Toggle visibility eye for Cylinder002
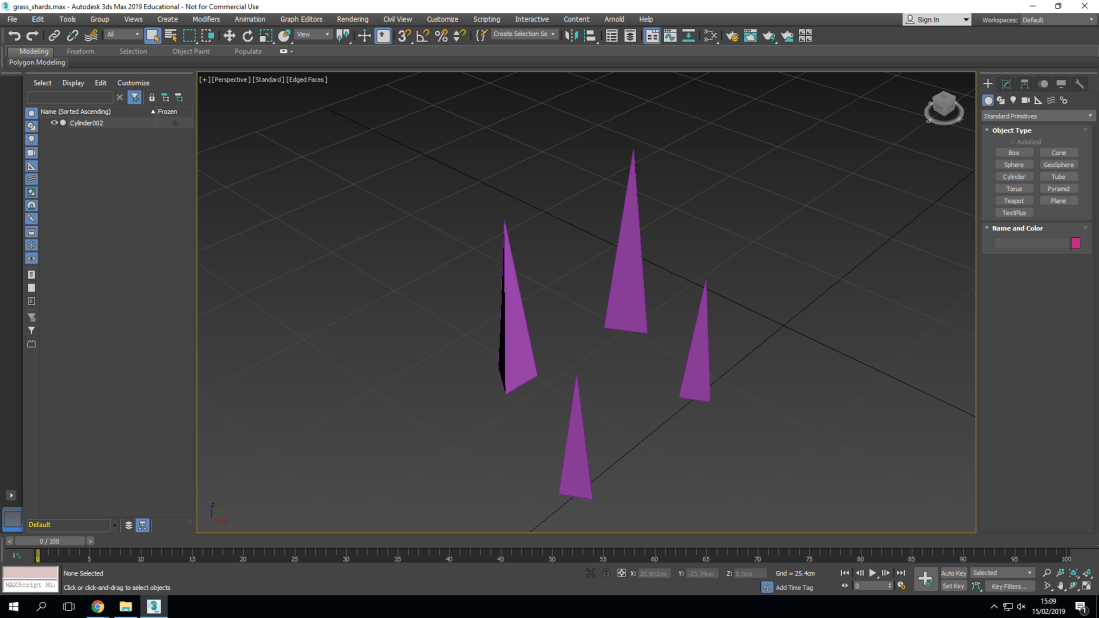Image resolution: width=1099 pixels, height=618 pixels. pyautogui.click(x=54, y=122)
